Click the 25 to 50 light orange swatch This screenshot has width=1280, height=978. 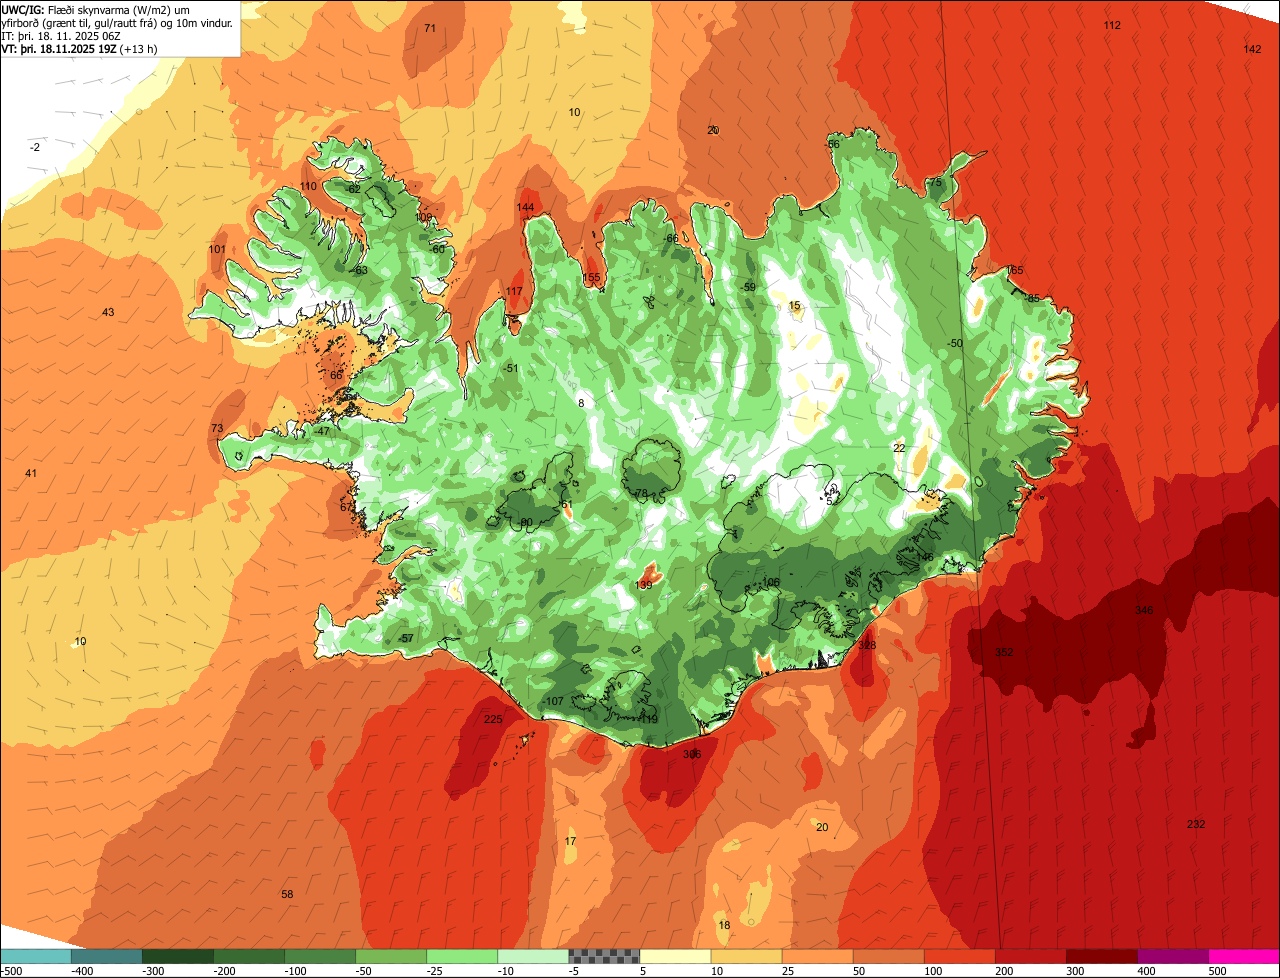816,956
